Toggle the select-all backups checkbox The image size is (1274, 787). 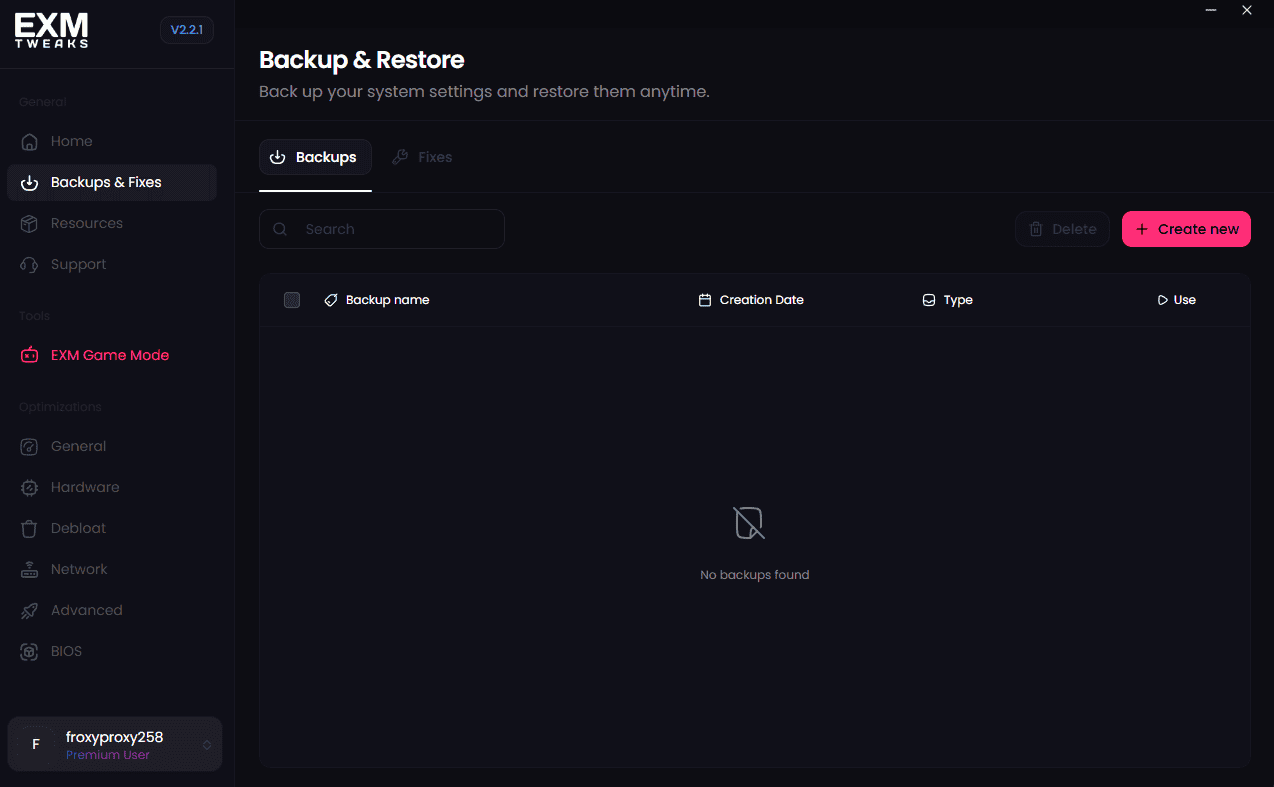(292, 300)
